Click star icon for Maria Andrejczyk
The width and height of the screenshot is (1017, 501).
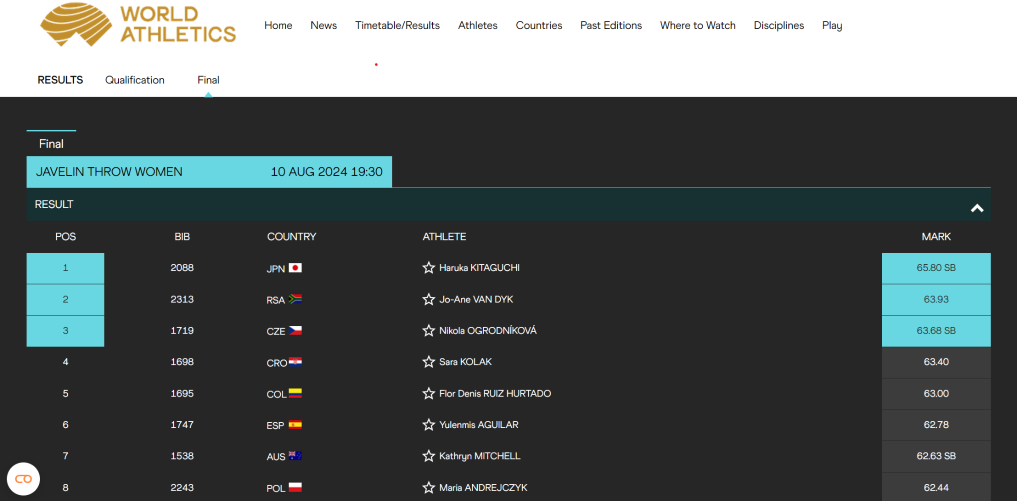tap(429, 488)
